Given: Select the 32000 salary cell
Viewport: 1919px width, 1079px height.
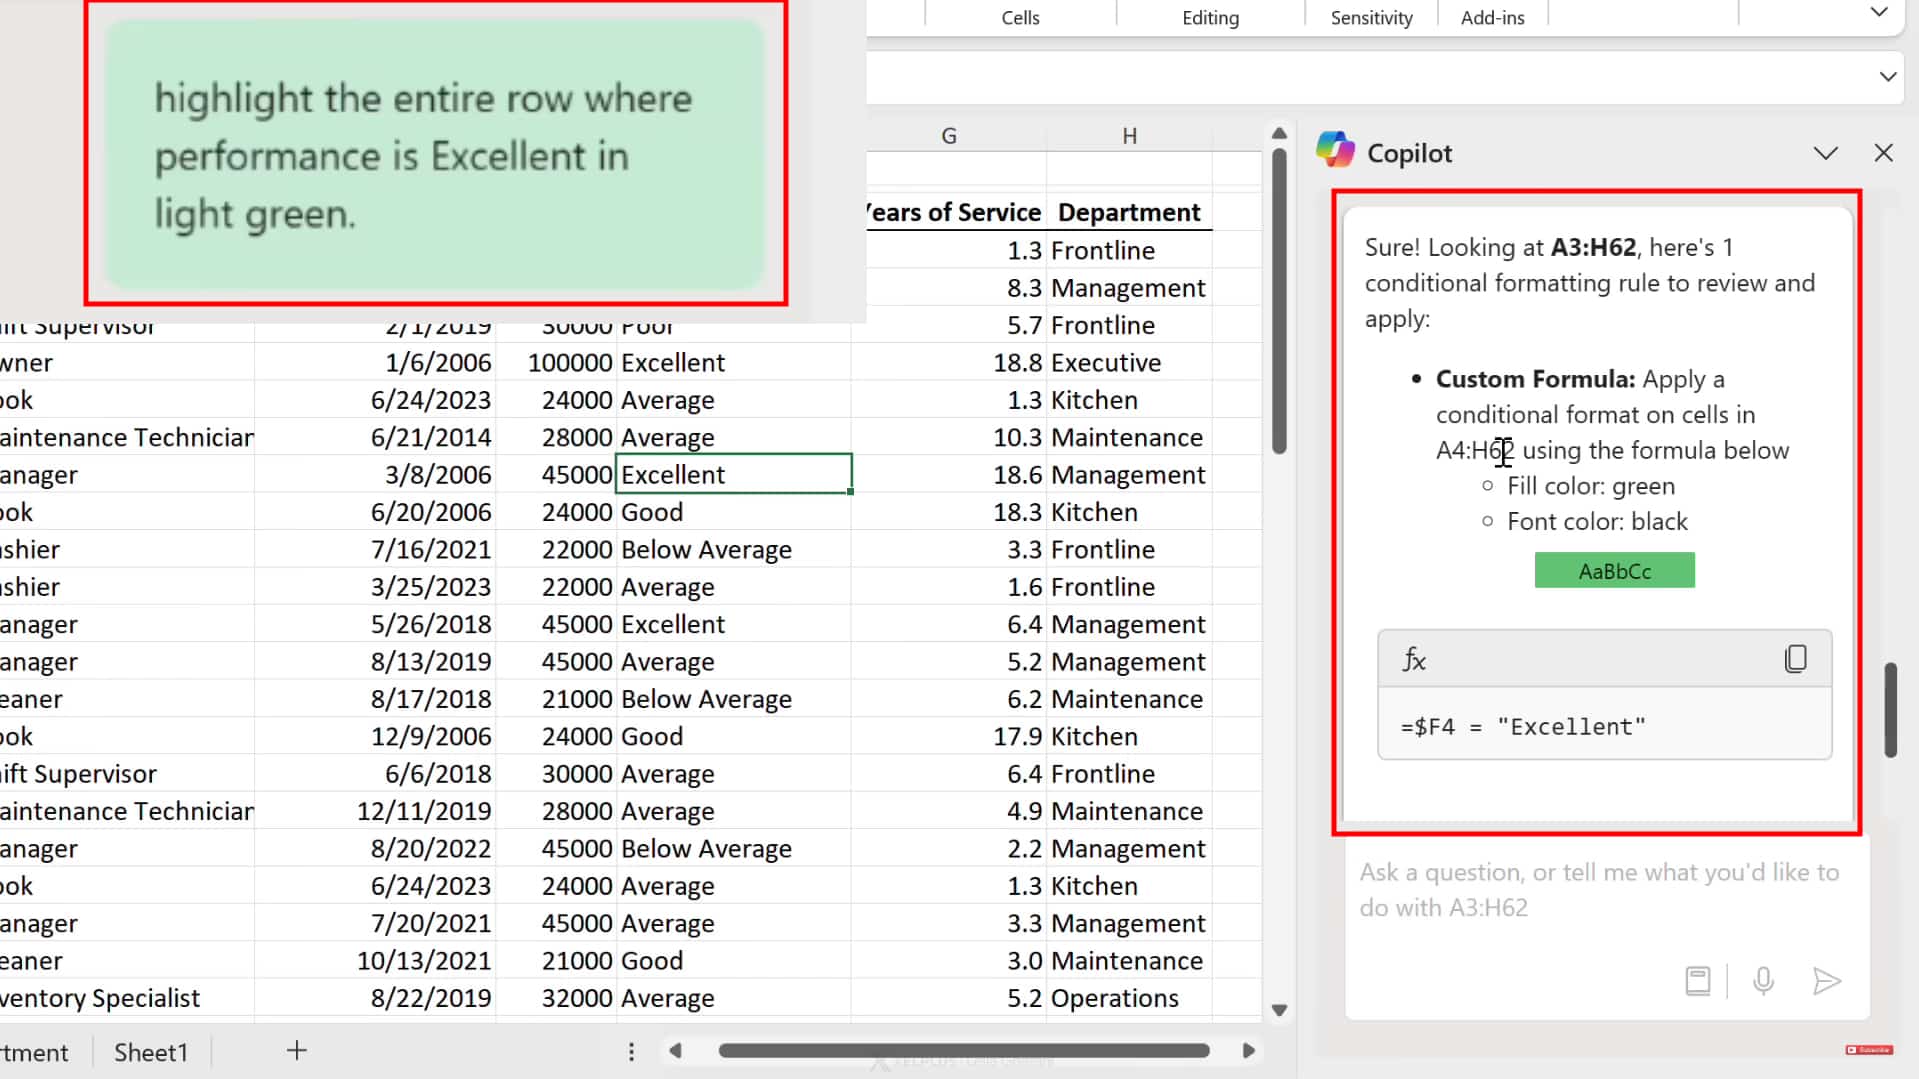Looking at the screenshot, I should (x=556, y=999).
